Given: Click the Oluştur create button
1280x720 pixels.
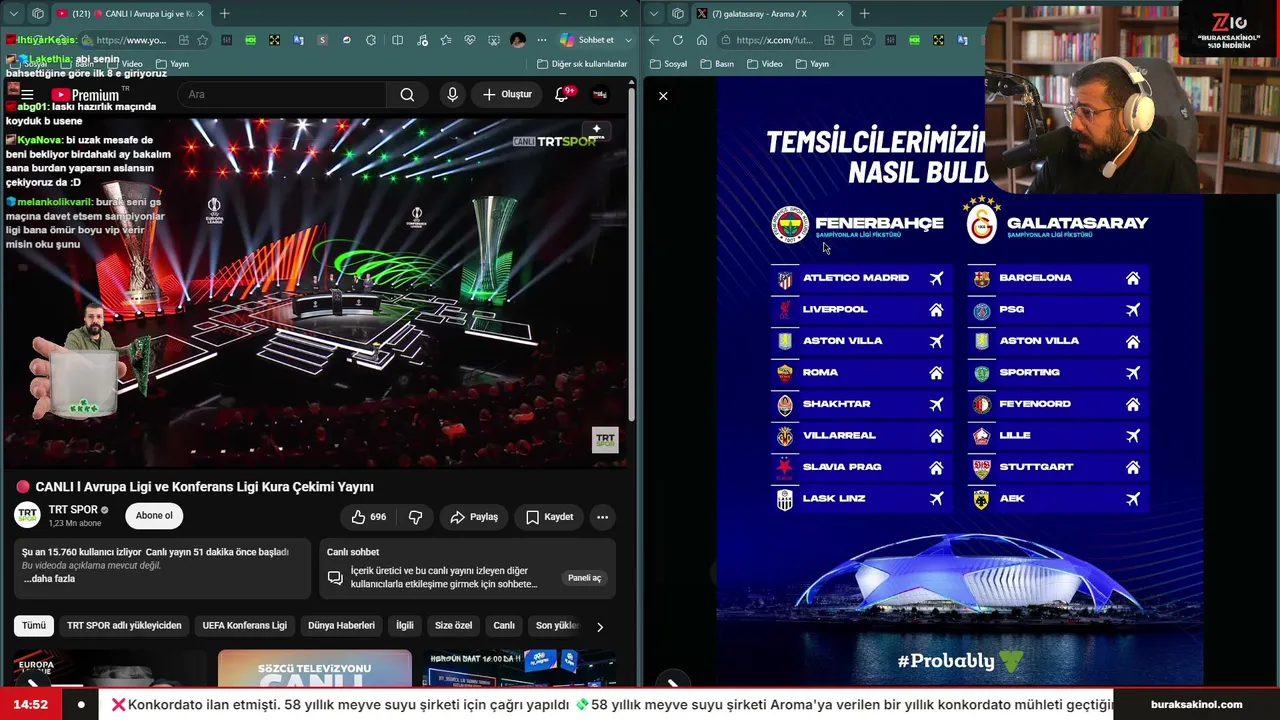Looking at the screenshot, I should (x=507, y=94).
